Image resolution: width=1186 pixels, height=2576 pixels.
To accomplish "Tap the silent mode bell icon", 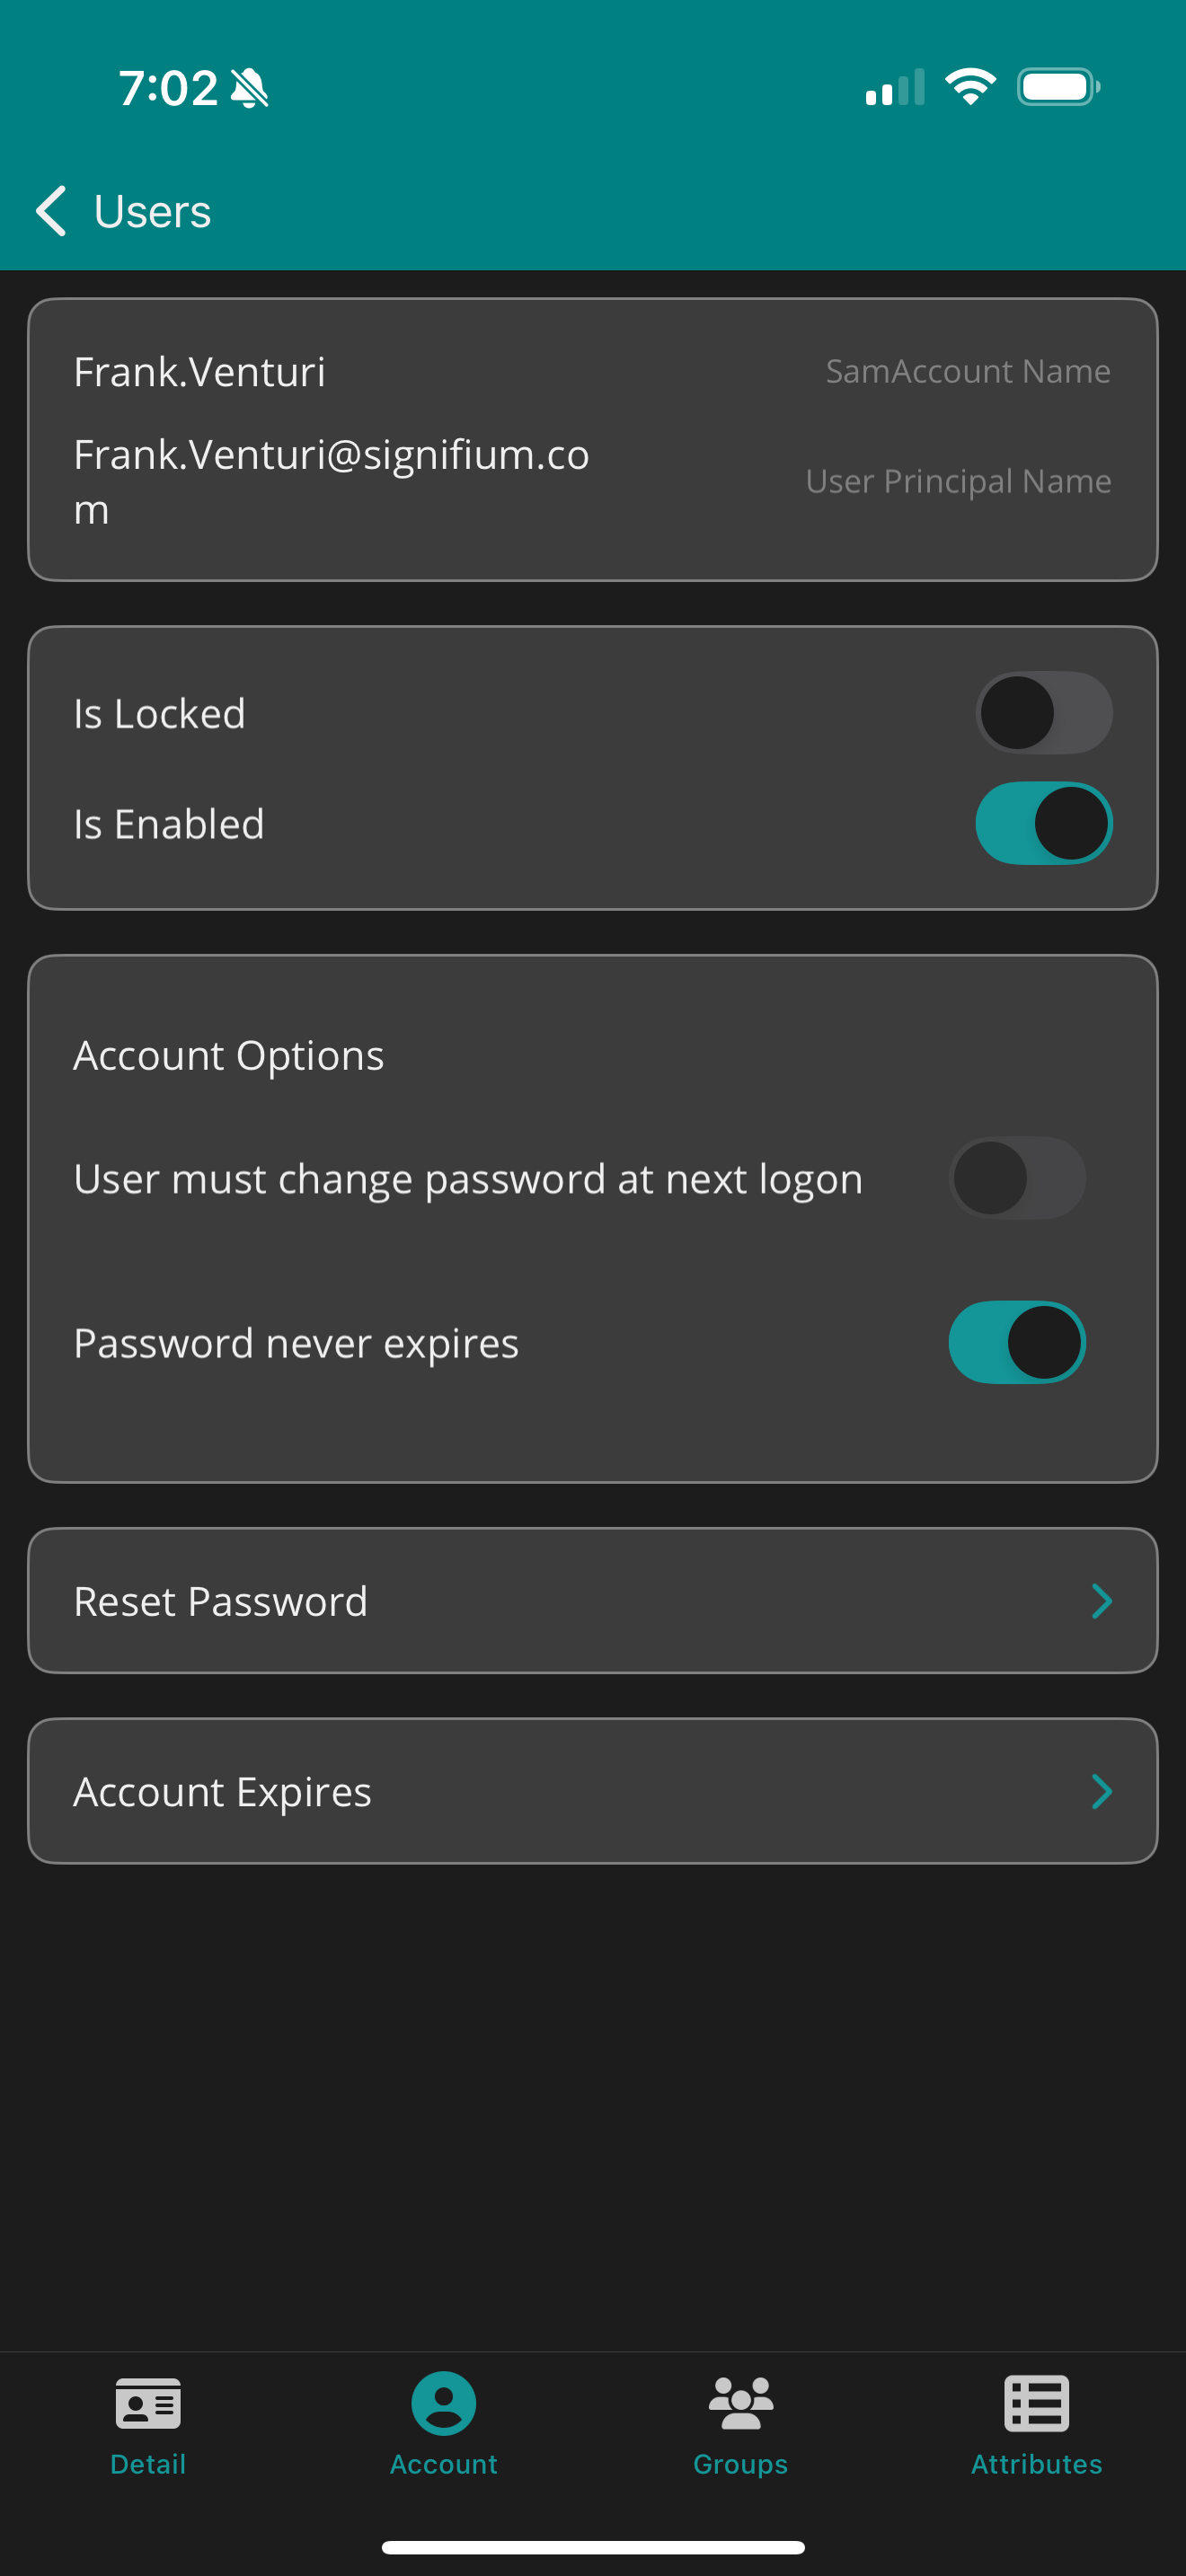I will (250, 88).
